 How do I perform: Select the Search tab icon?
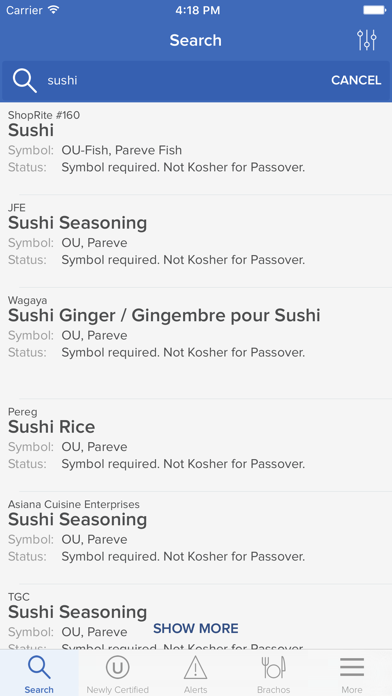(39, 668)
